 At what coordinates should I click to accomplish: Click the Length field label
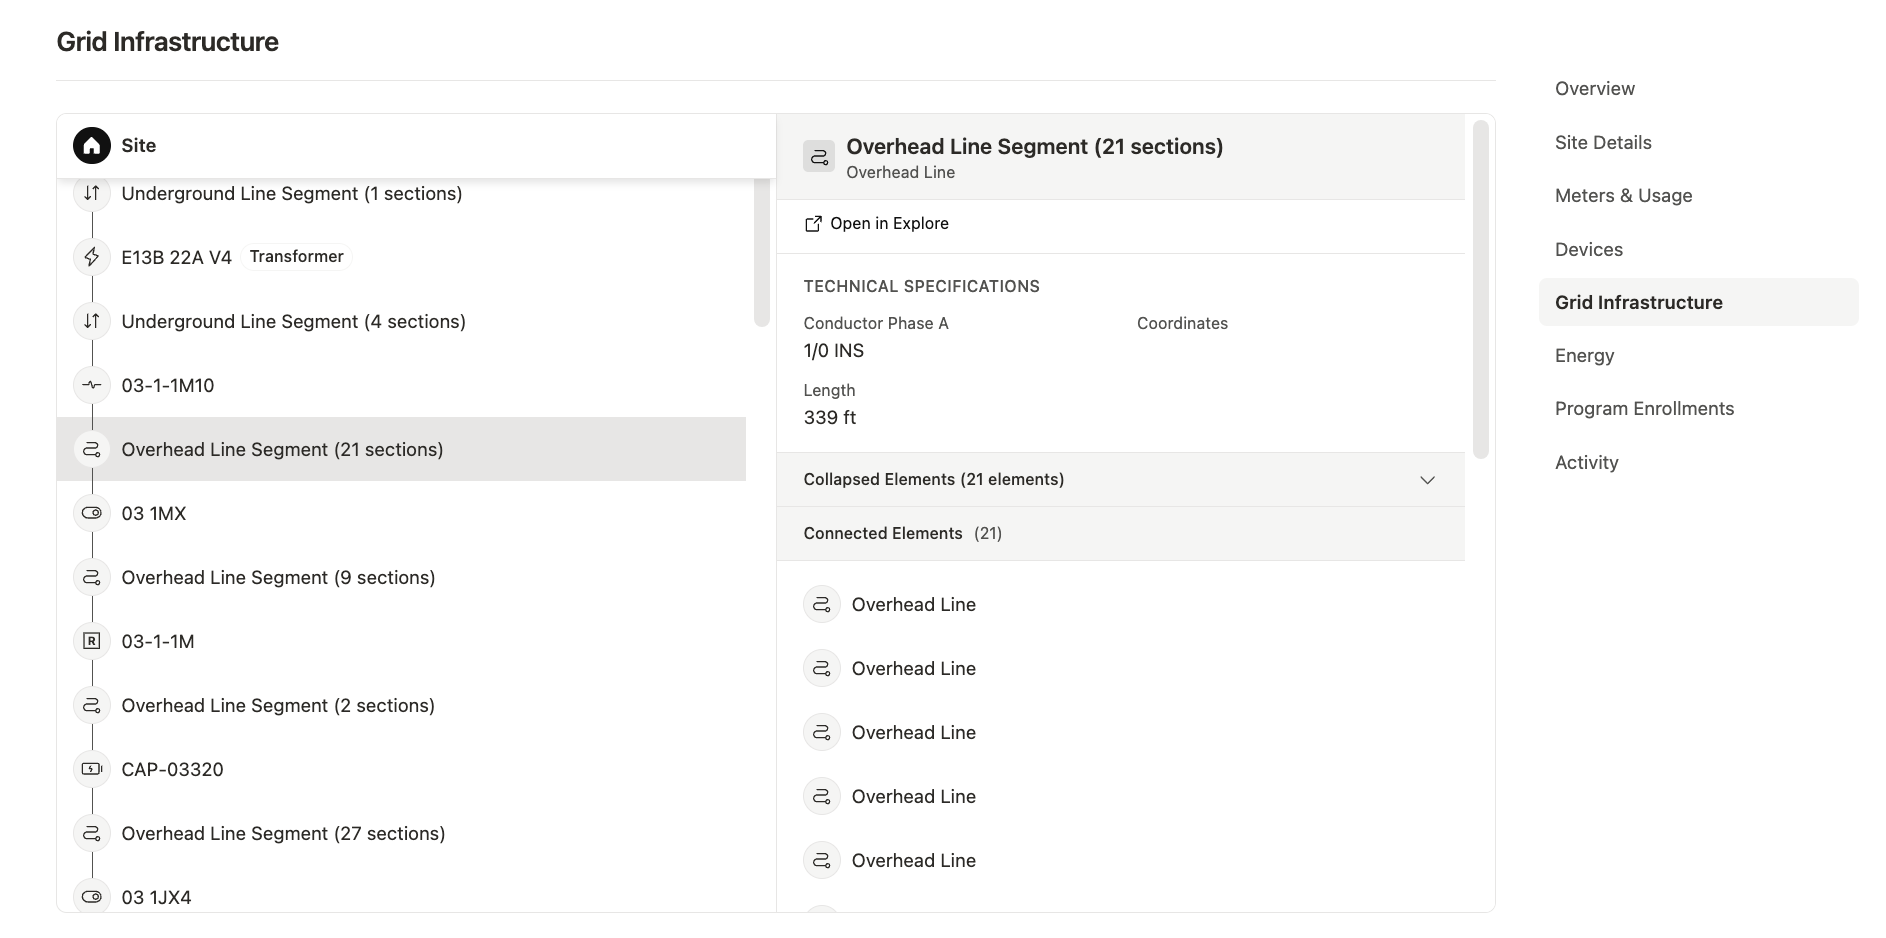pyautogui.click(x=830, y=391)
